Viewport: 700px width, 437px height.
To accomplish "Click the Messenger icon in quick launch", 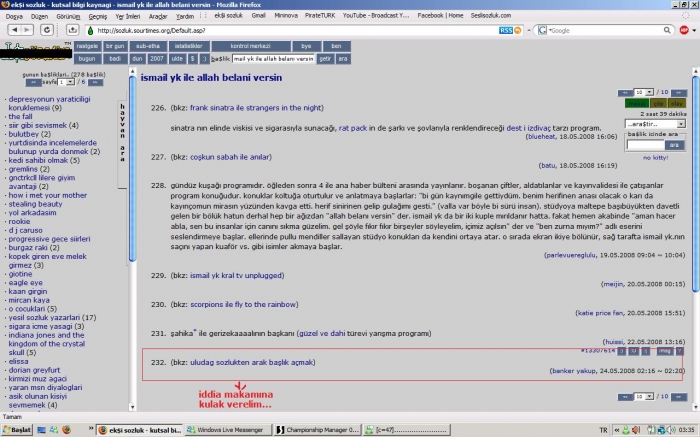I will coord(54,430).
